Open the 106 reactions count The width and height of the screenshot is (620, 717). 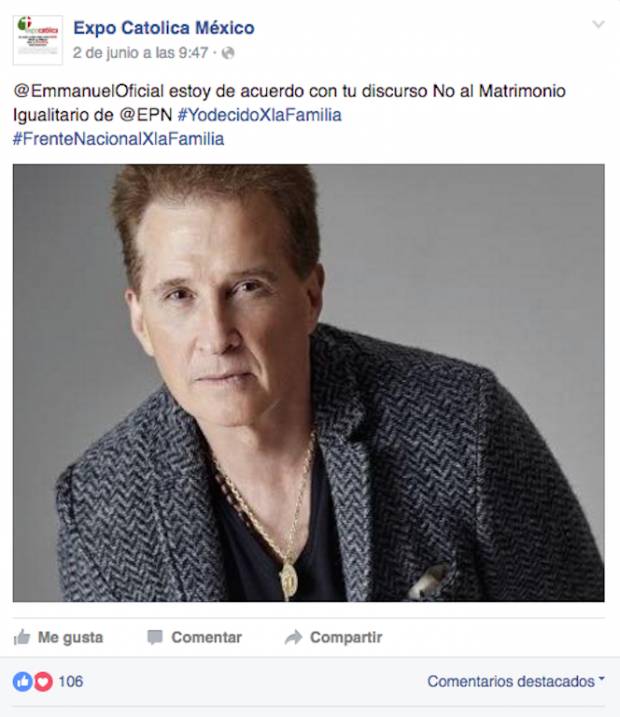[x=71, y=681]
